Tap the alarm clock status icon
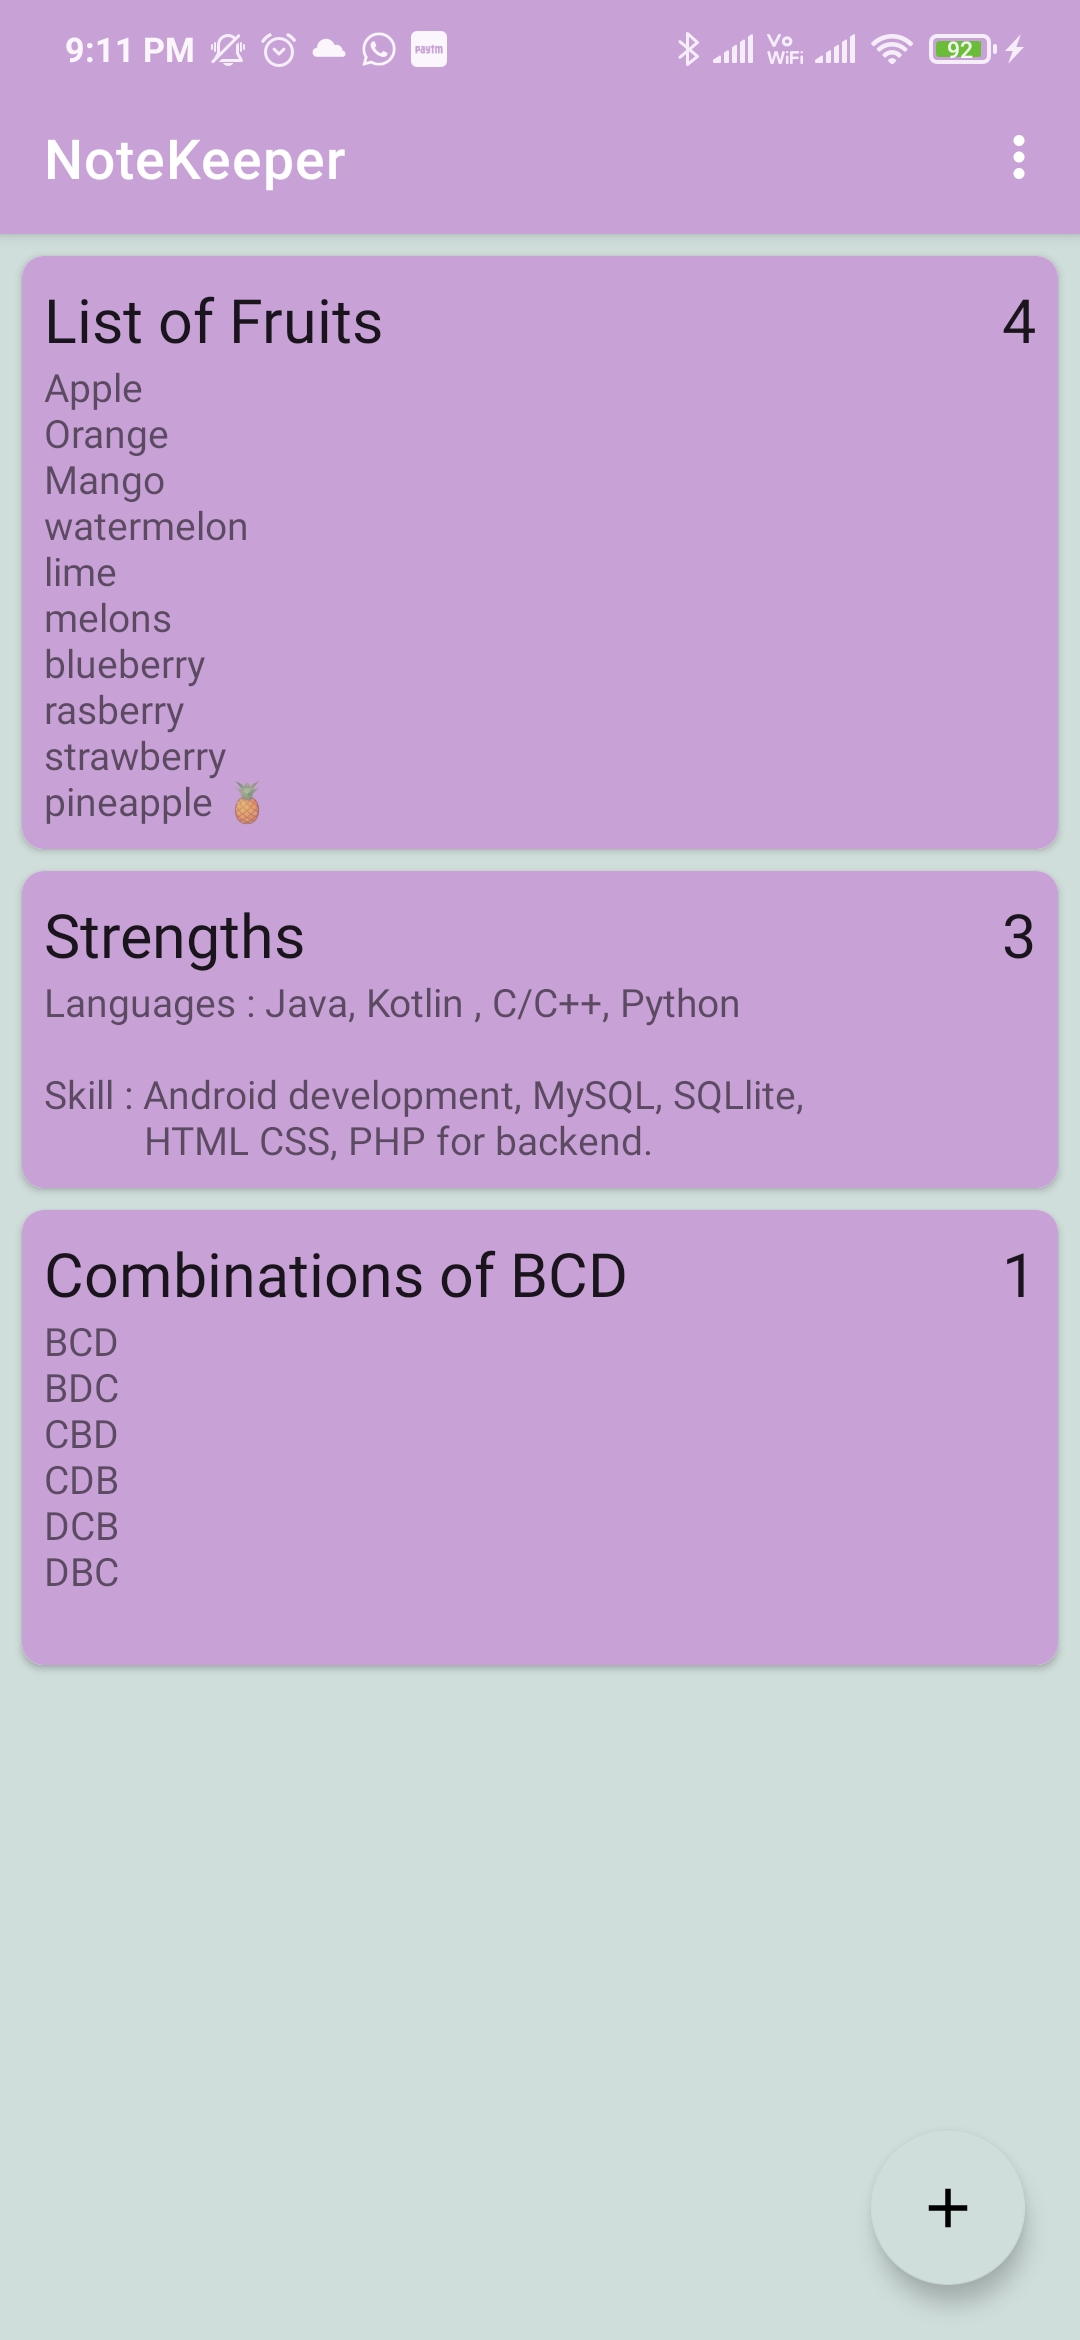The image size is (1080, 2340). (x=277, y=47)
